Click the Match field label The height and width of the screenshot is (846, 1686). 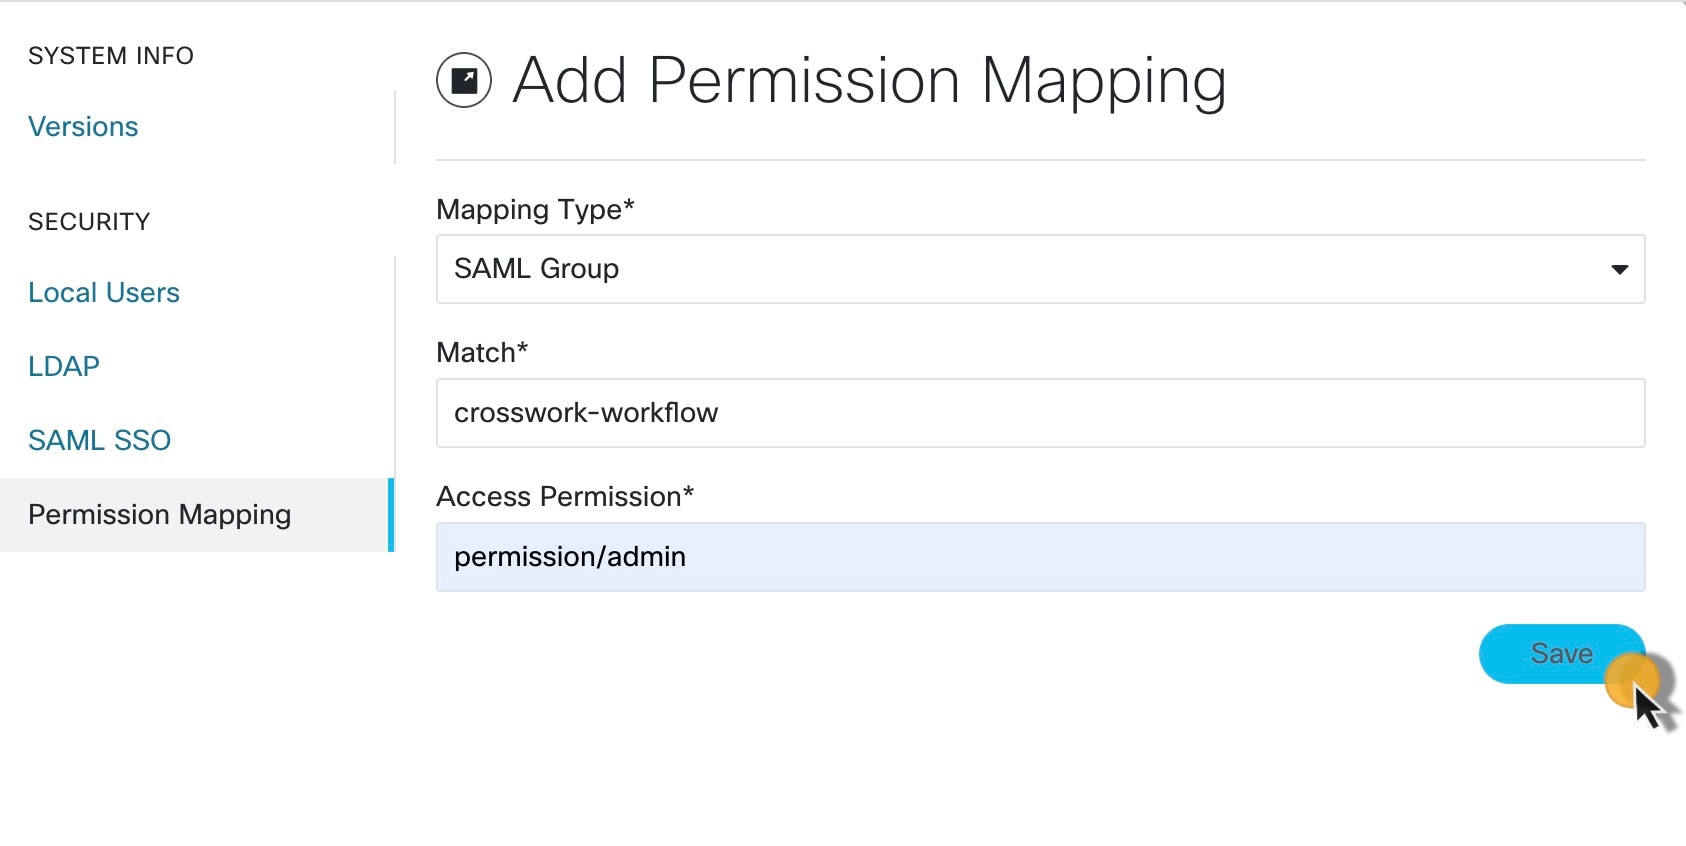point(482,352)
